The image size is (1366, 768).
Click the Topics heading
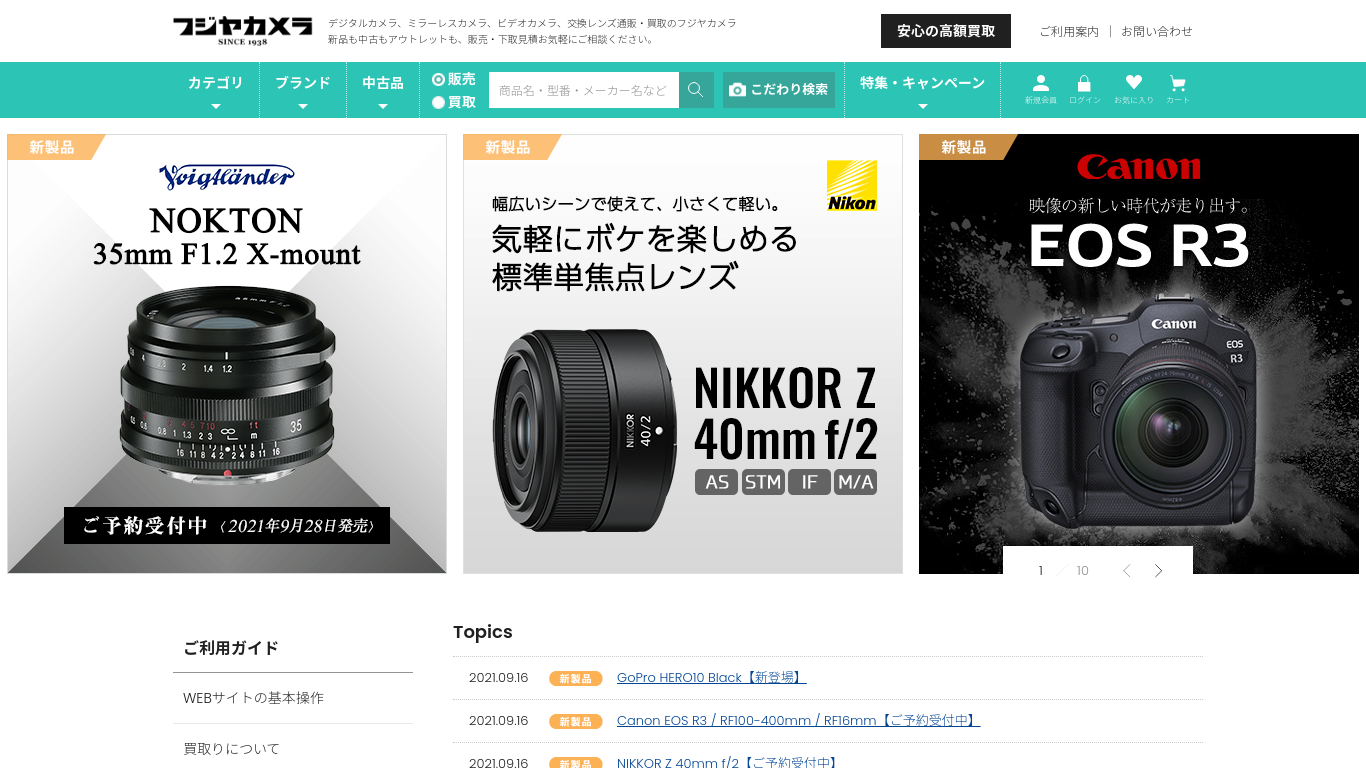pyautogui.click(x=483, y=632)
